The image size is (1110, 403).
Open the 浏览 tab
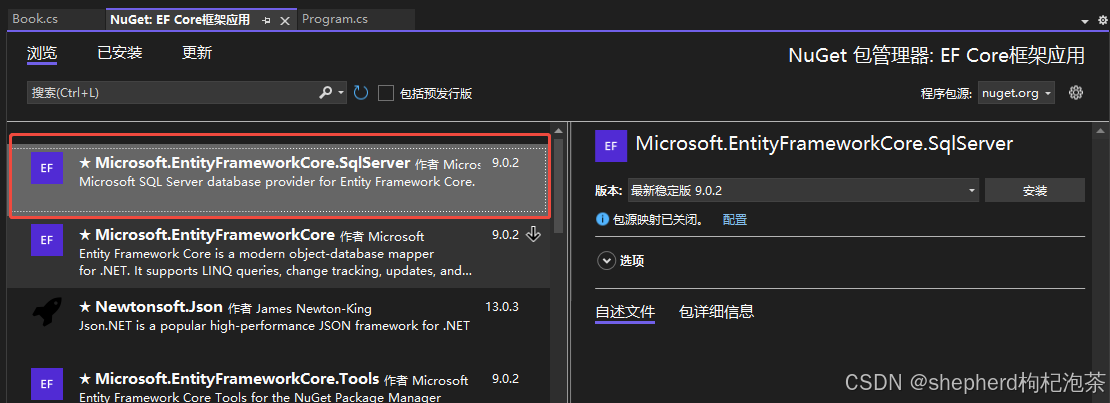42,53
